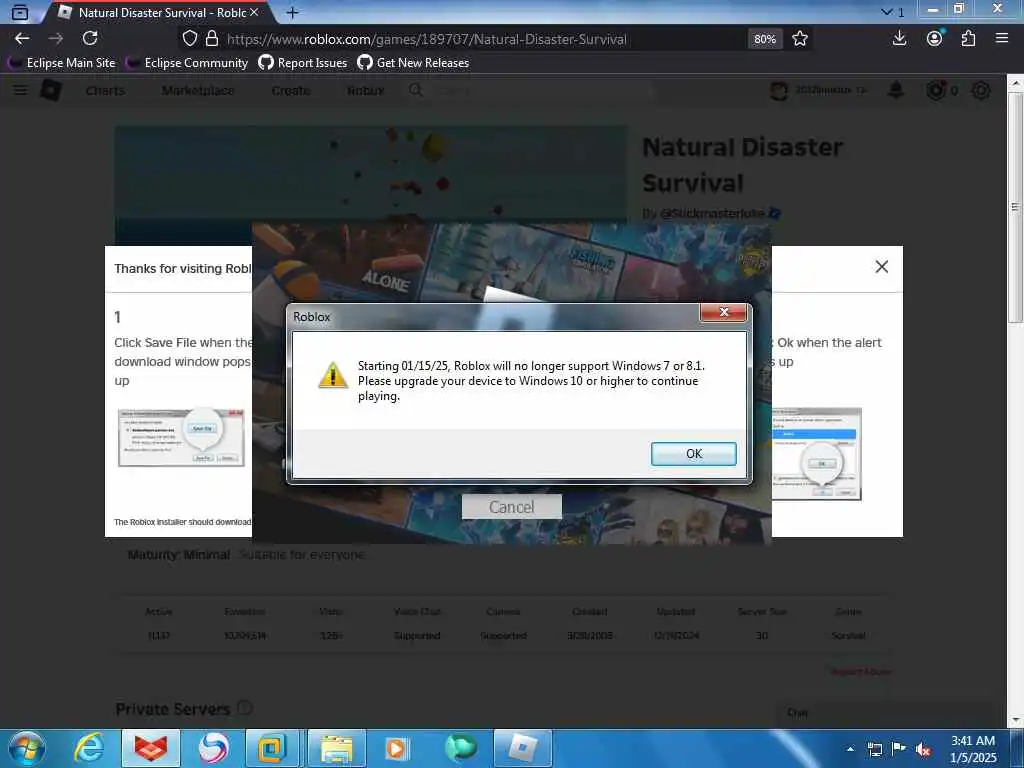Open the browser account icon
Viewport: 1024px width, 768px height.
[x=935, y=39]
